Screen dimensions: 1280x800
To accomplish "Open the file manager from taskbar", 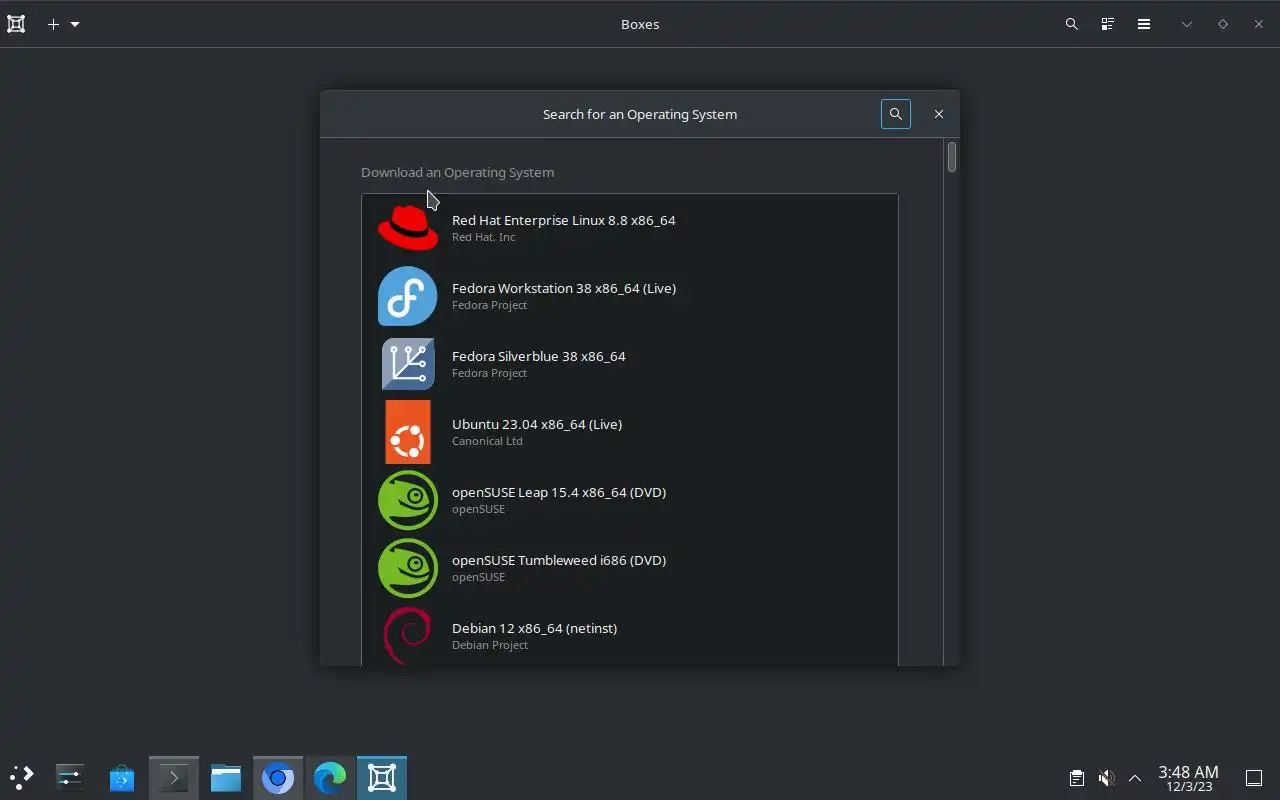I will tap(226, 777).
